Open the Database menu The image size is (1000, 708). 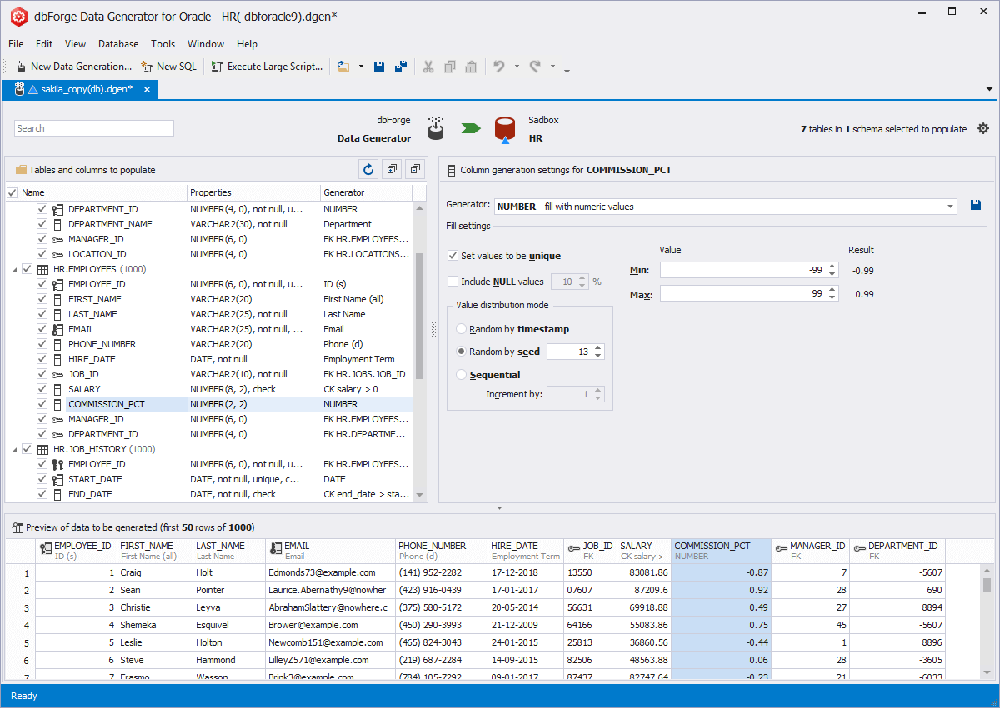[x=118, y=43]
